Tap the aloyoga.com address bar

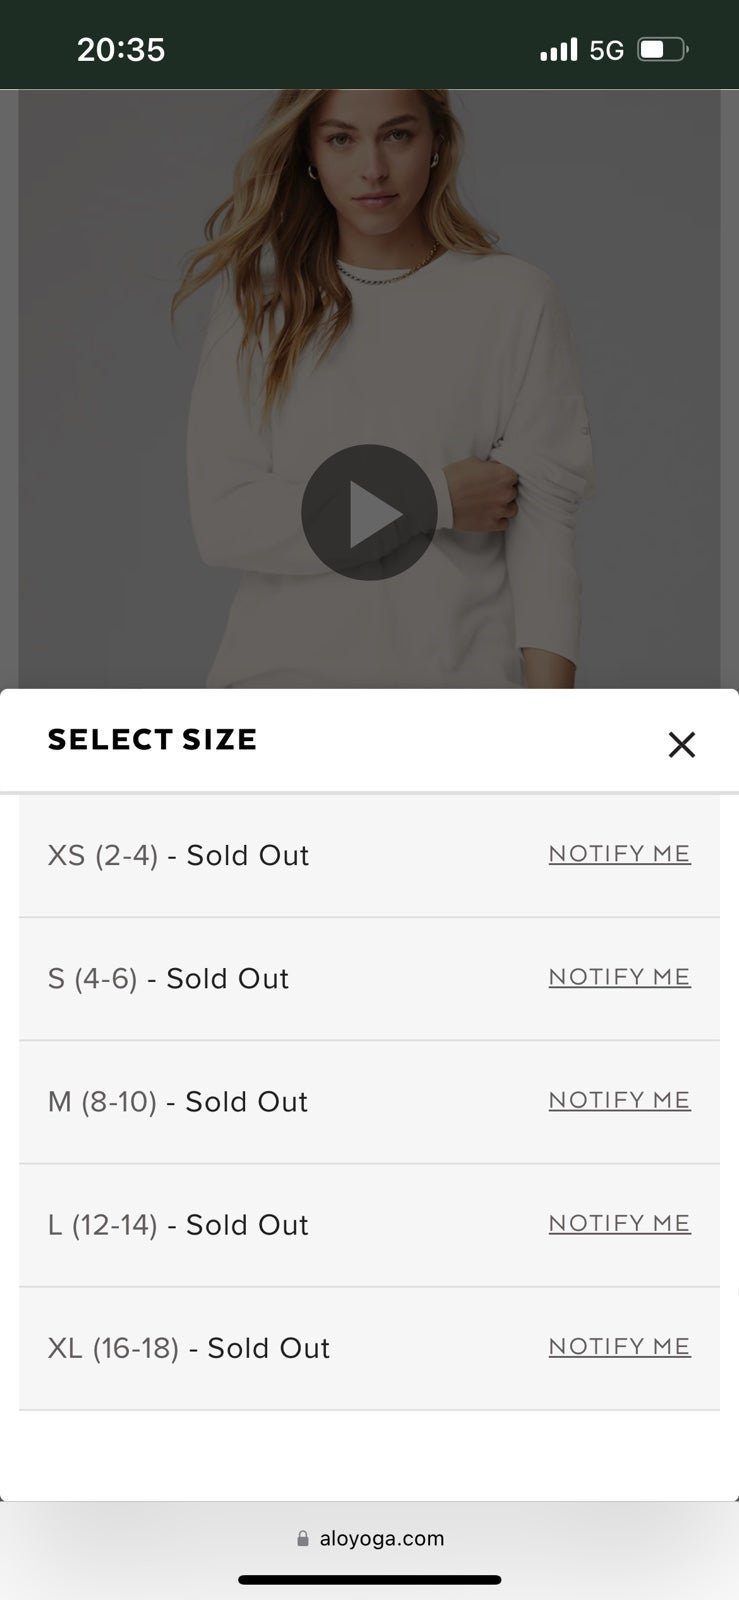coord(381,1538)
